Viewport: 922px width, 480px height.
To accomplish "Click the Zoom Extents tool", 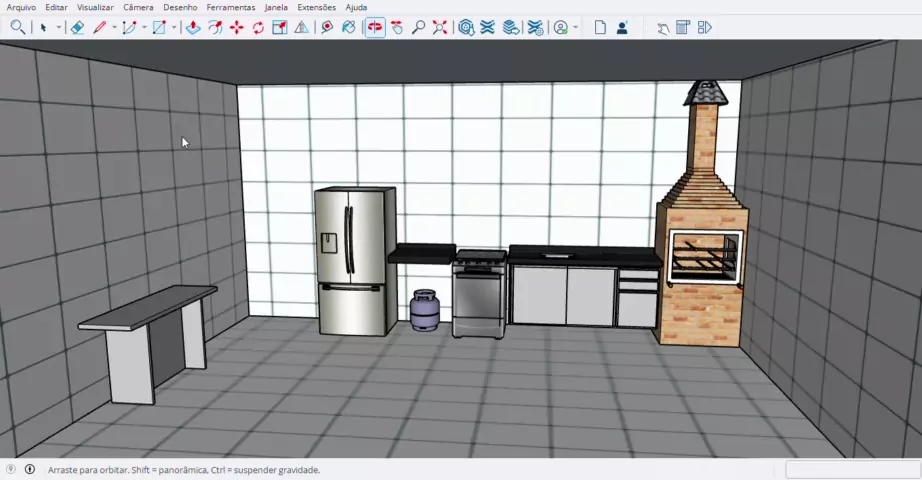I will point(440,28).
